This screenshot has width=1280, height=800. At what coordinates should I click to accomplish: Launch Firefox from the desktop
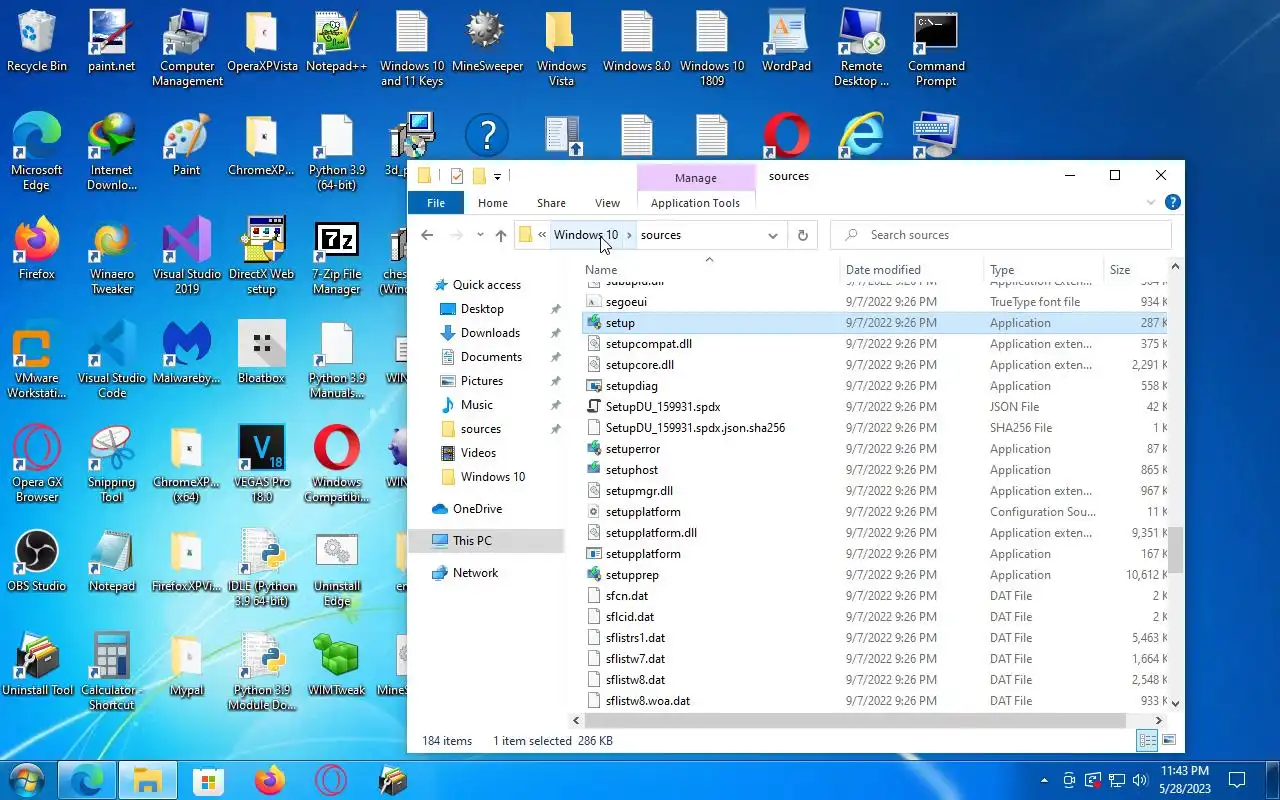[37, 249]
